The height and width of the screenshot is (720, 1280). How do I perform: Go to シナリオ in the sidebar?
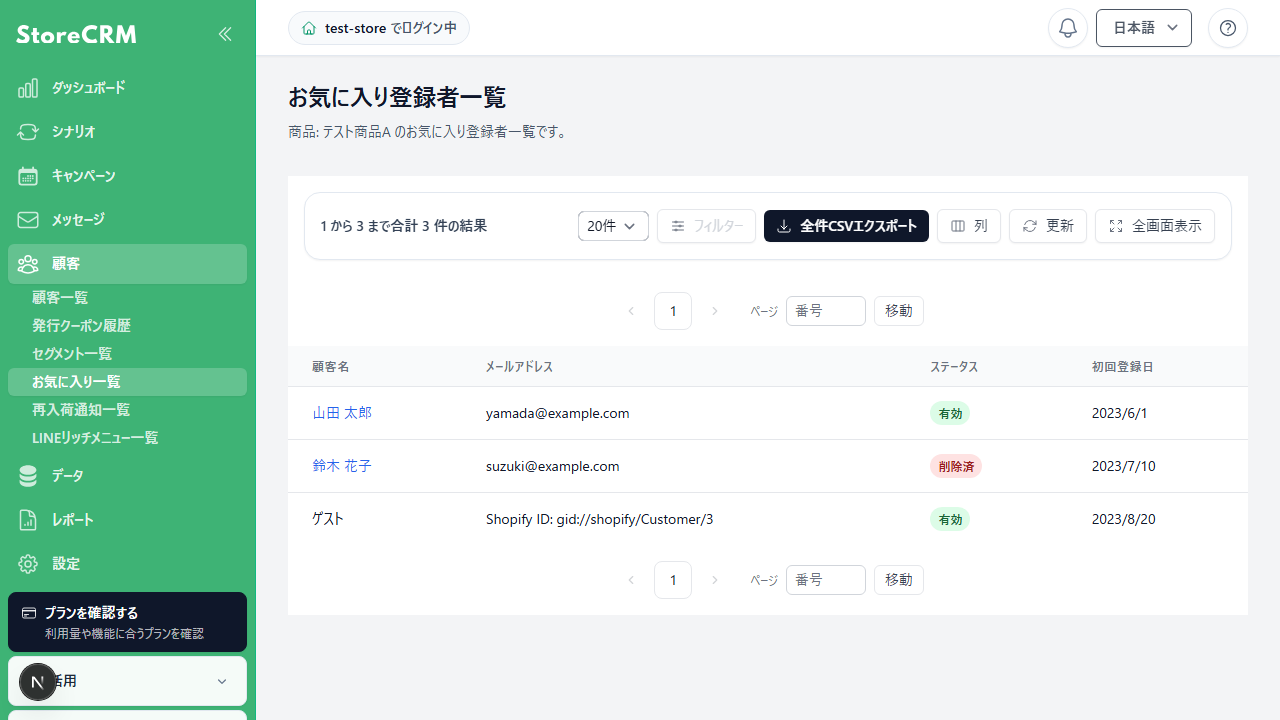127,132
